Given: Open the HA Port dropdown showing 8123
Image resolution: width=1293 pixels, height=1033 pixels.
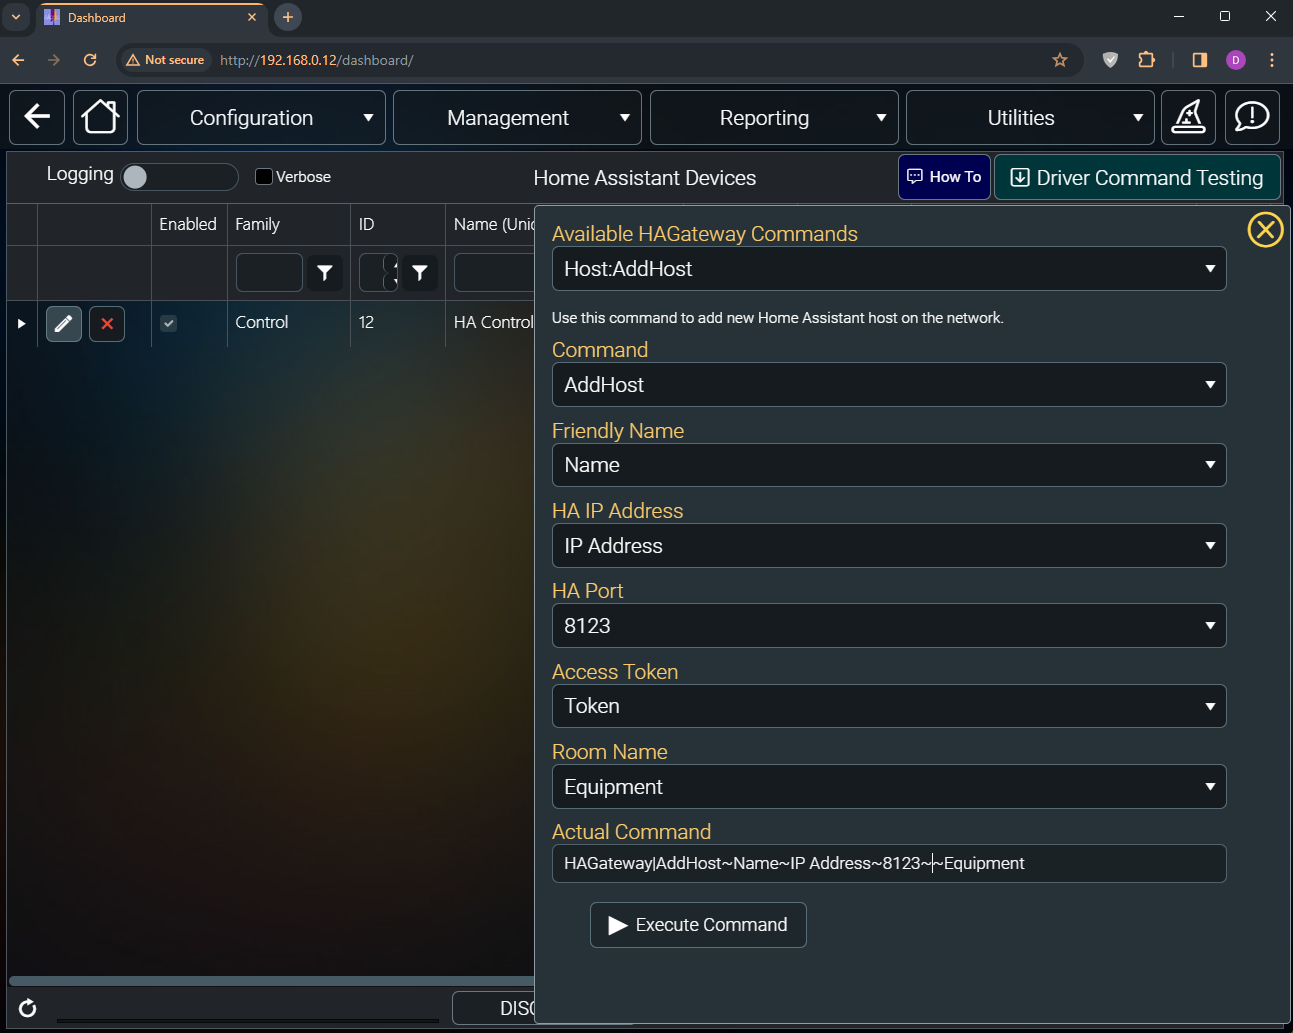Looking at the screenshot, I should tap(889, 626).
